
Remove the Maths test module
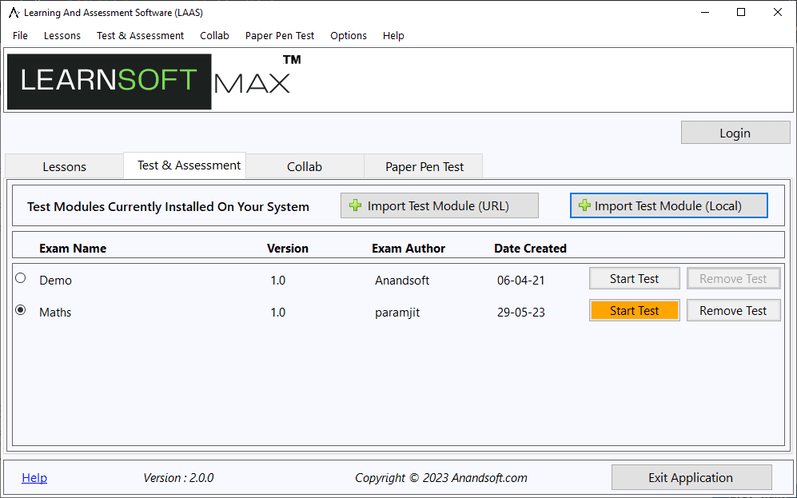(732, 311)
